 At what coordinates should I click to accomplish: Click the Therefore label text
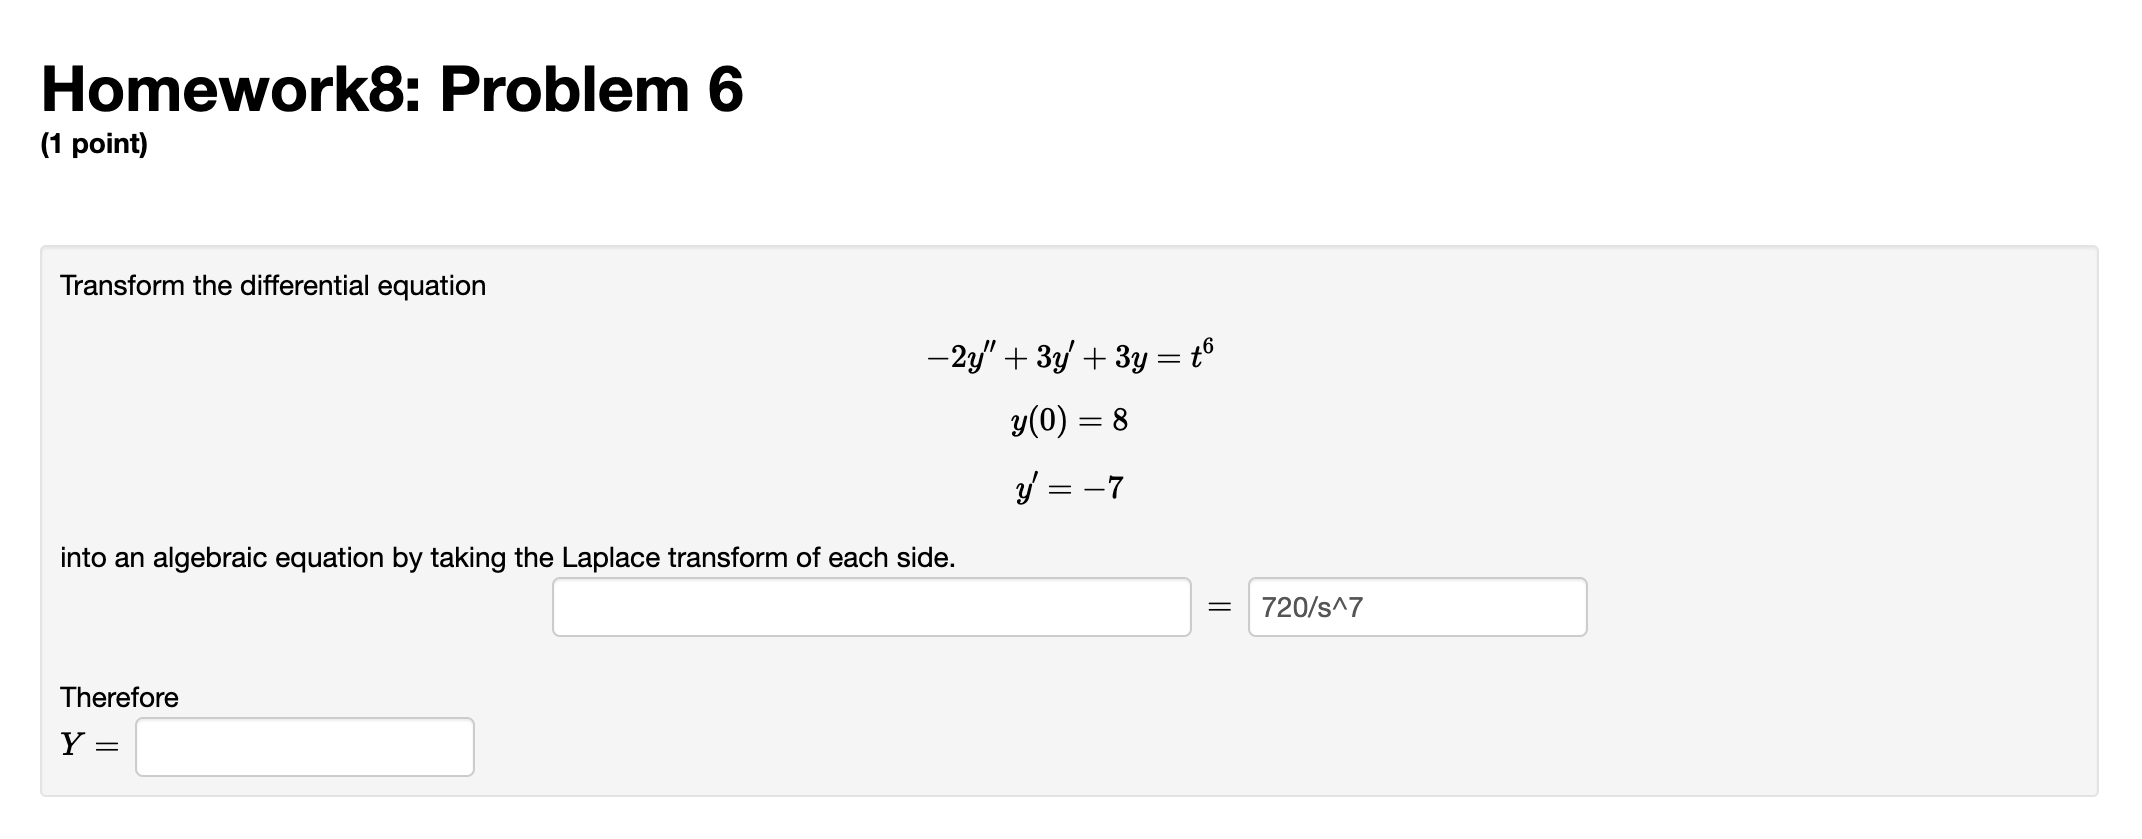[x=117, y=697]
